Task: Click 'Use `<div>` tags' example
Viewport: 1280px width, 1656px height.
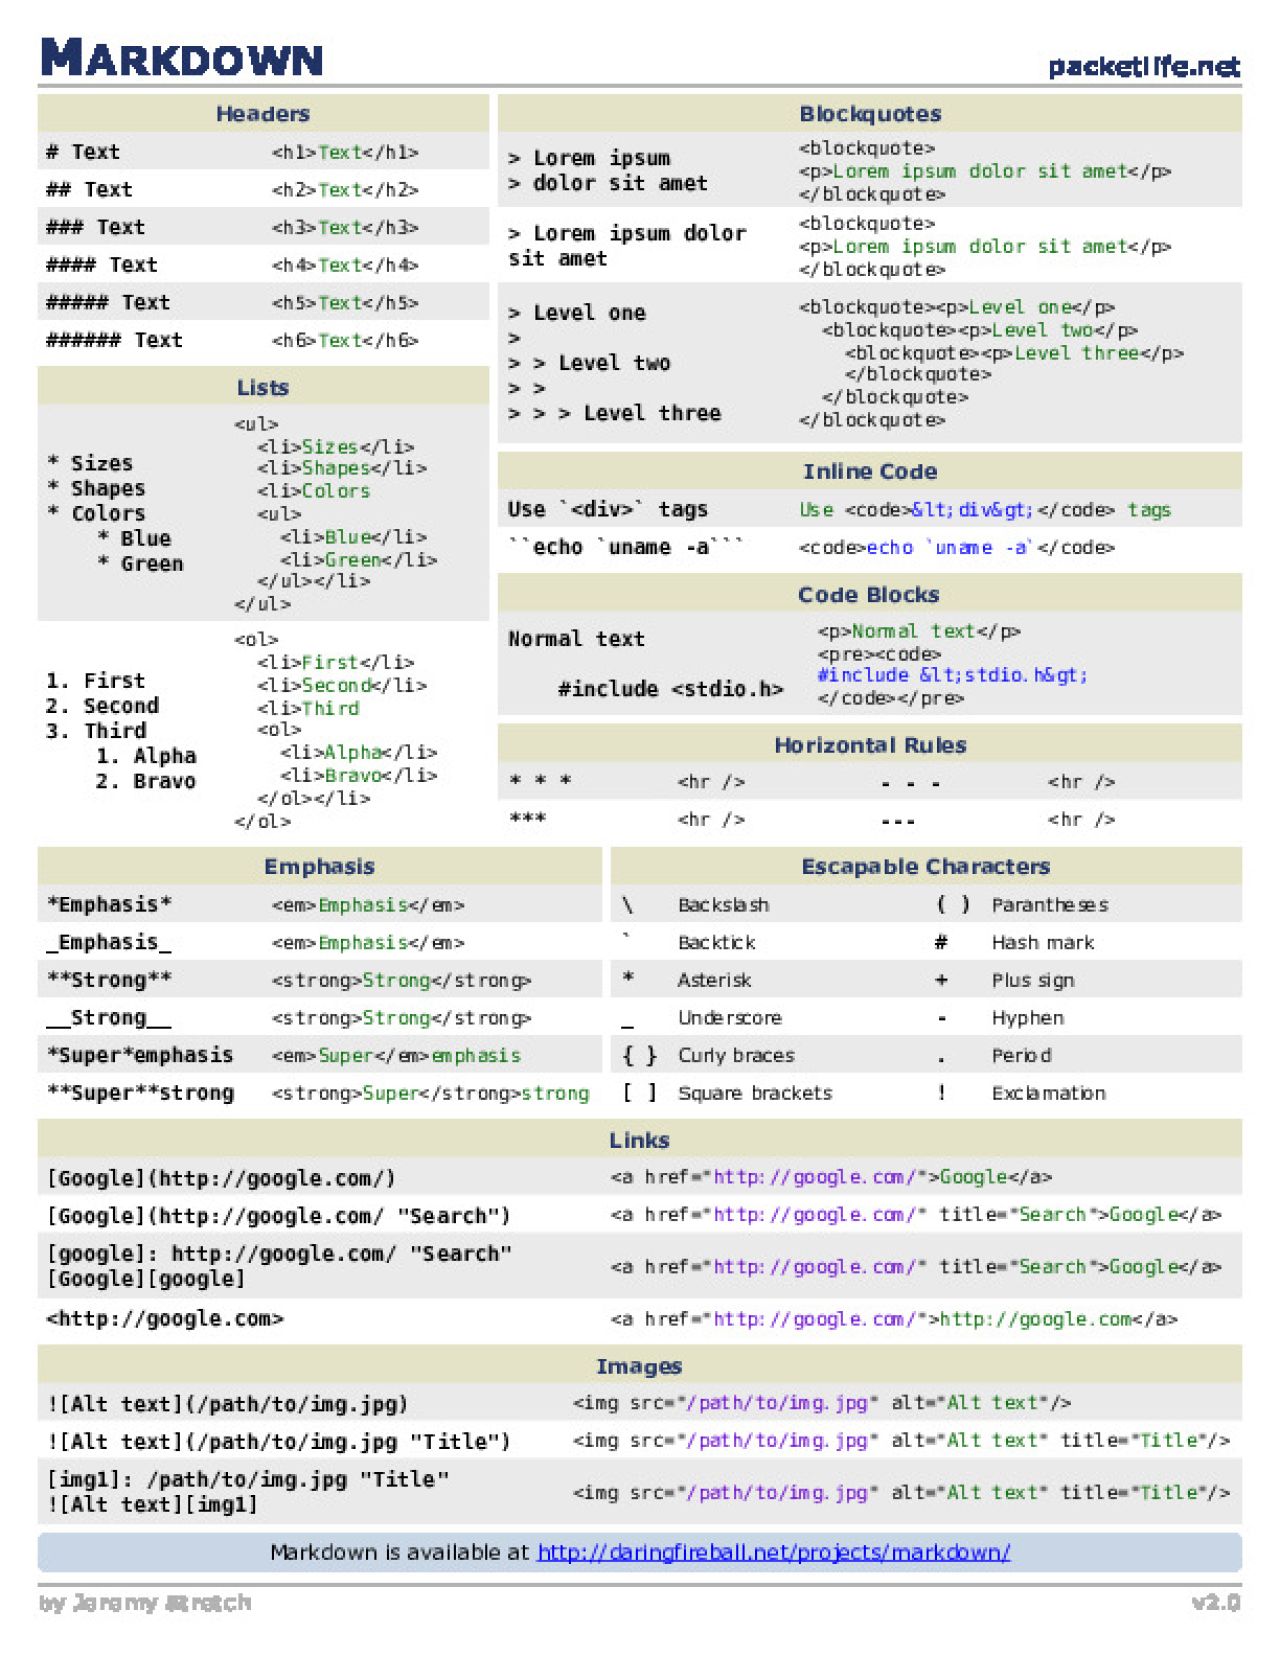Action: coord(608,509)
